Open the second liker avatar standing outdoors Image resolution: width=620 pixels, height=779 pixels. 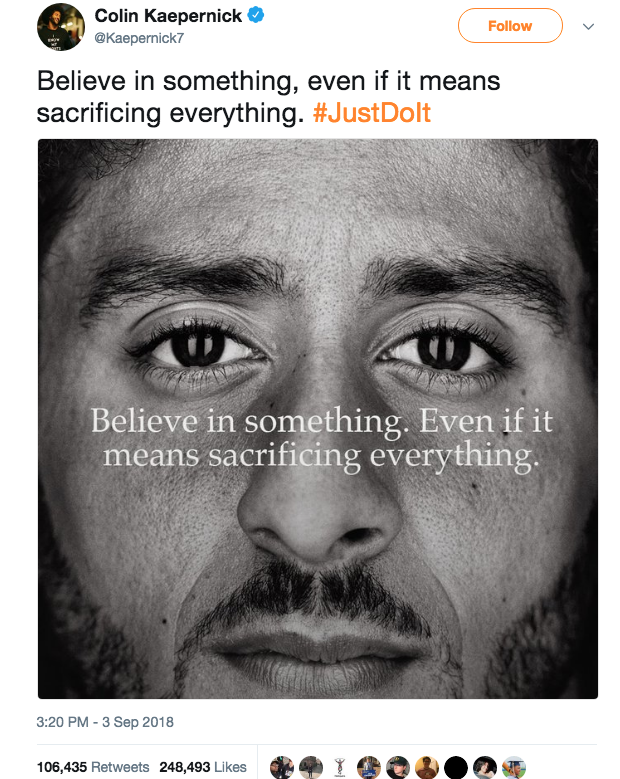tap(311, 768)
